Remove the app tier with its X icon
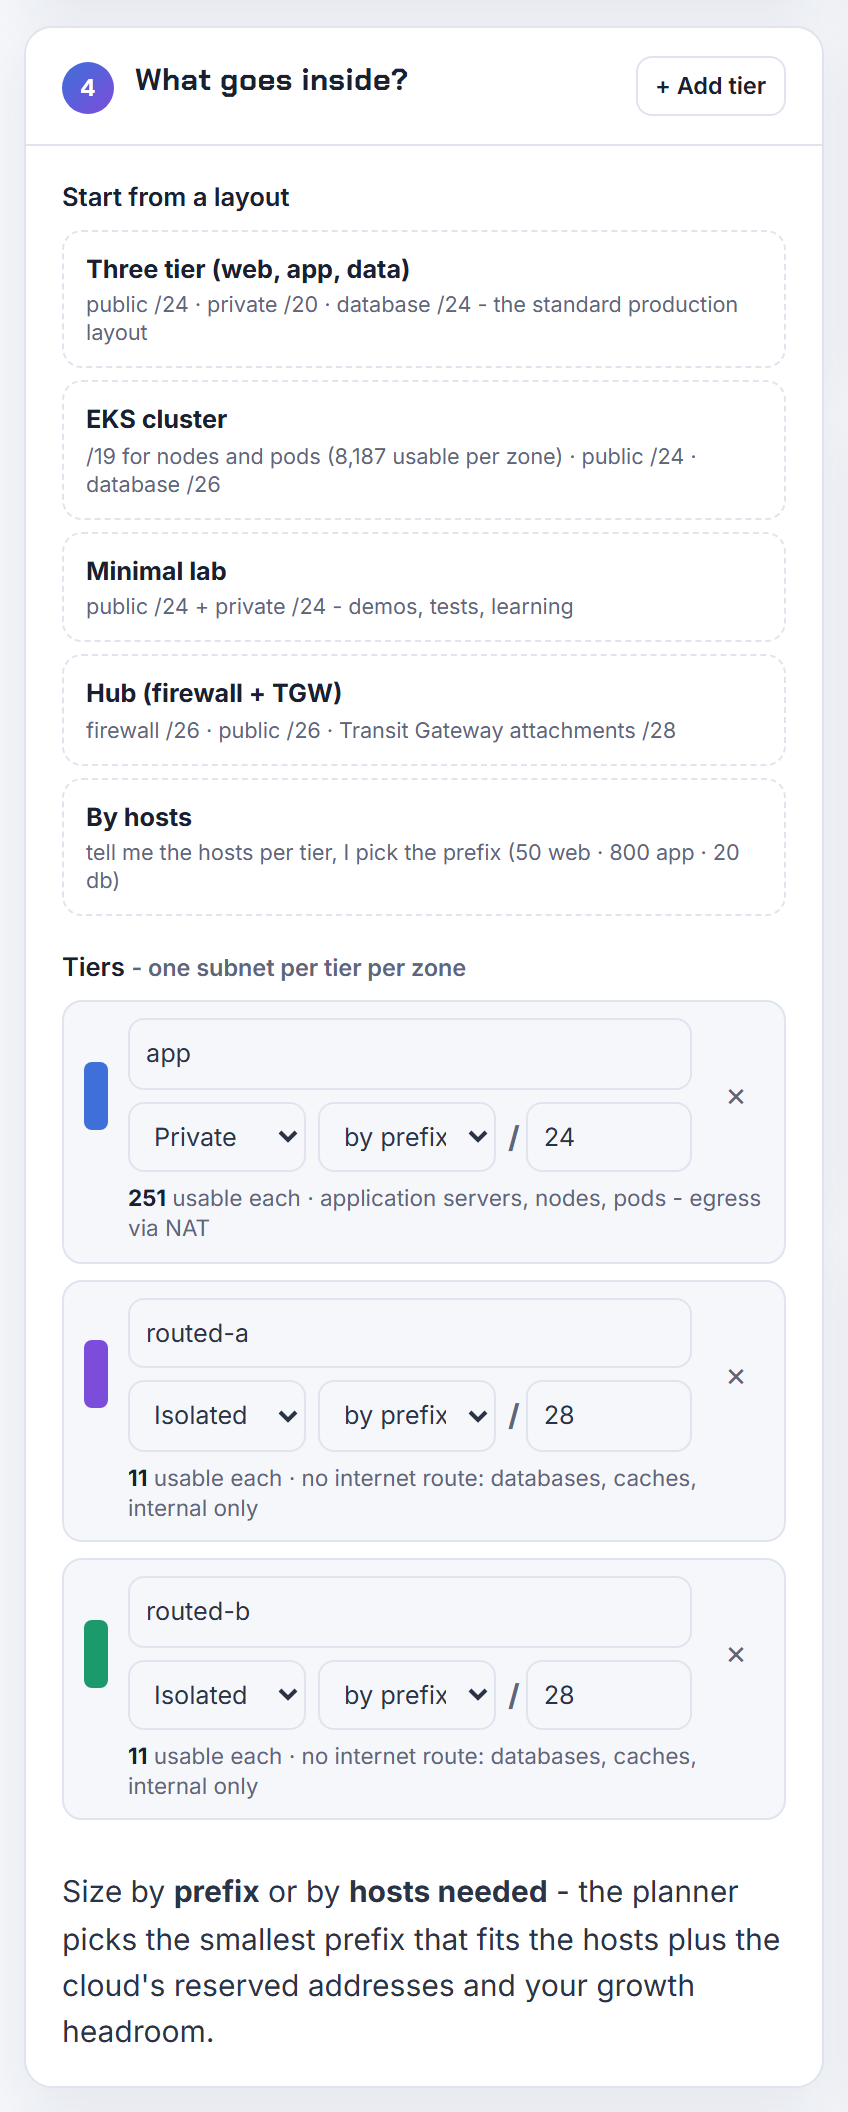848x2112 pixels. [x=736, y=1097]
